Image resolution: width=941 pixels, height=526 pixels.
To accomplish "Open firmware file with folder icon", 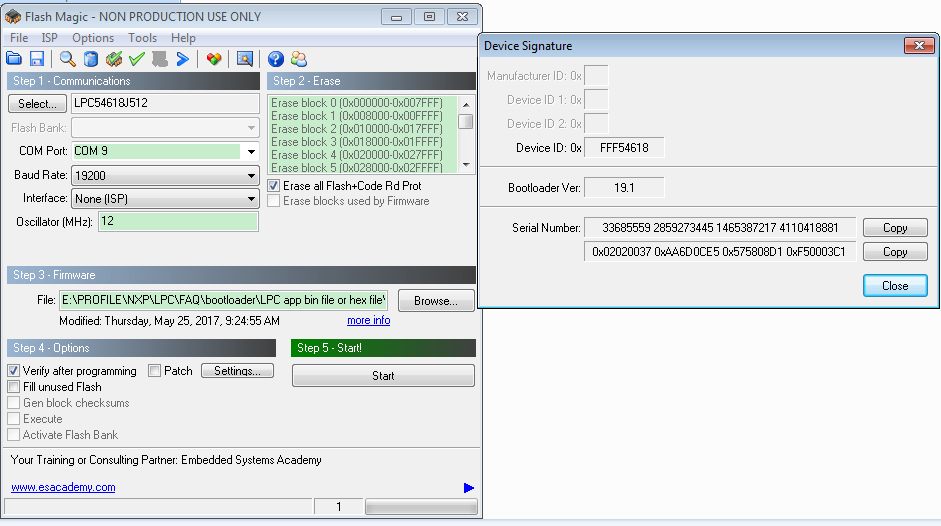I will (x=14, y=59).
